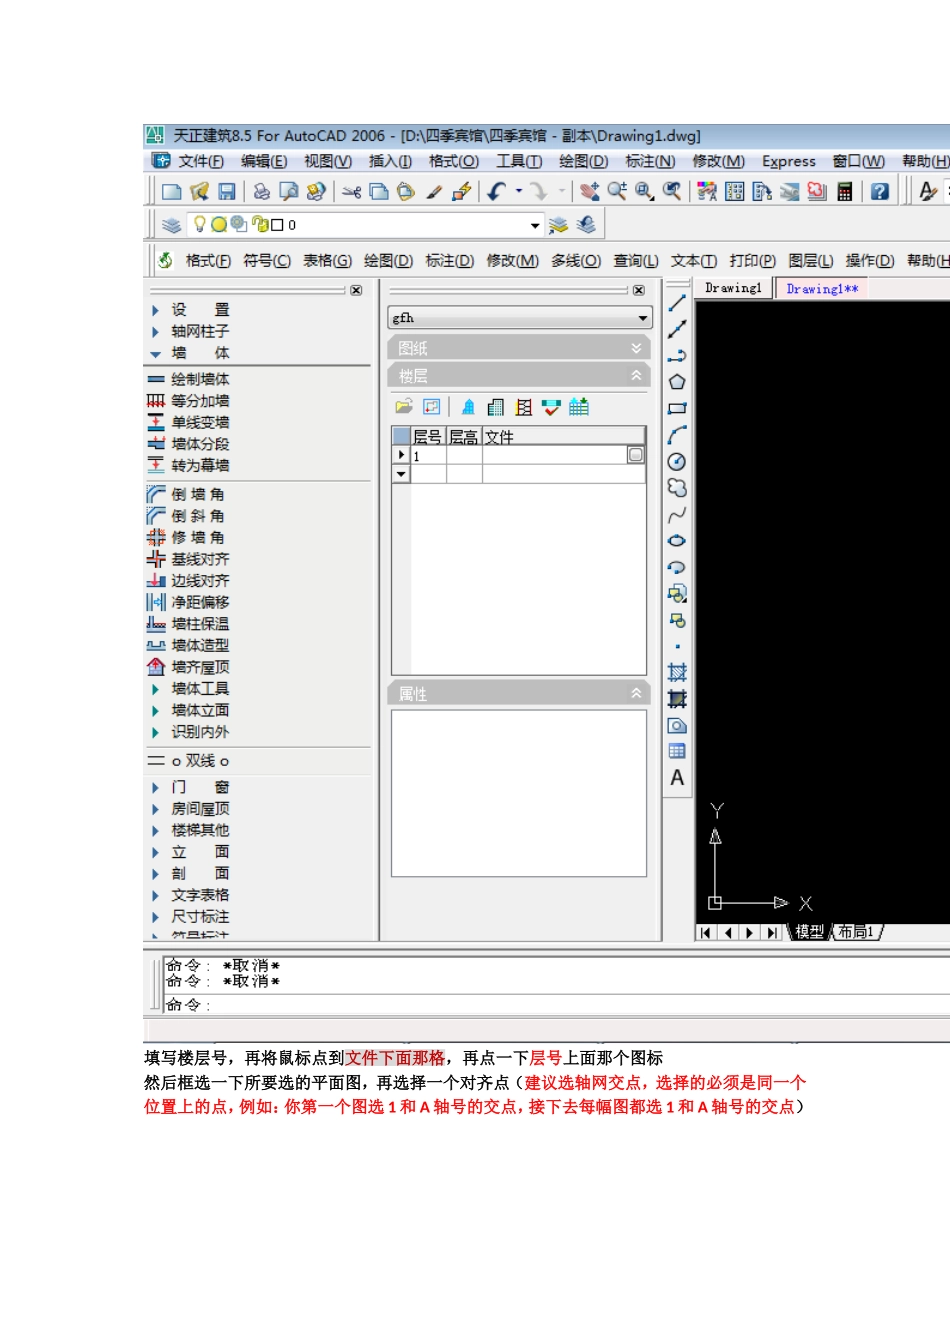Viewport: 950px width, 1344px height.
Task: Click the Plot printer icon
Action: (261, 191)
